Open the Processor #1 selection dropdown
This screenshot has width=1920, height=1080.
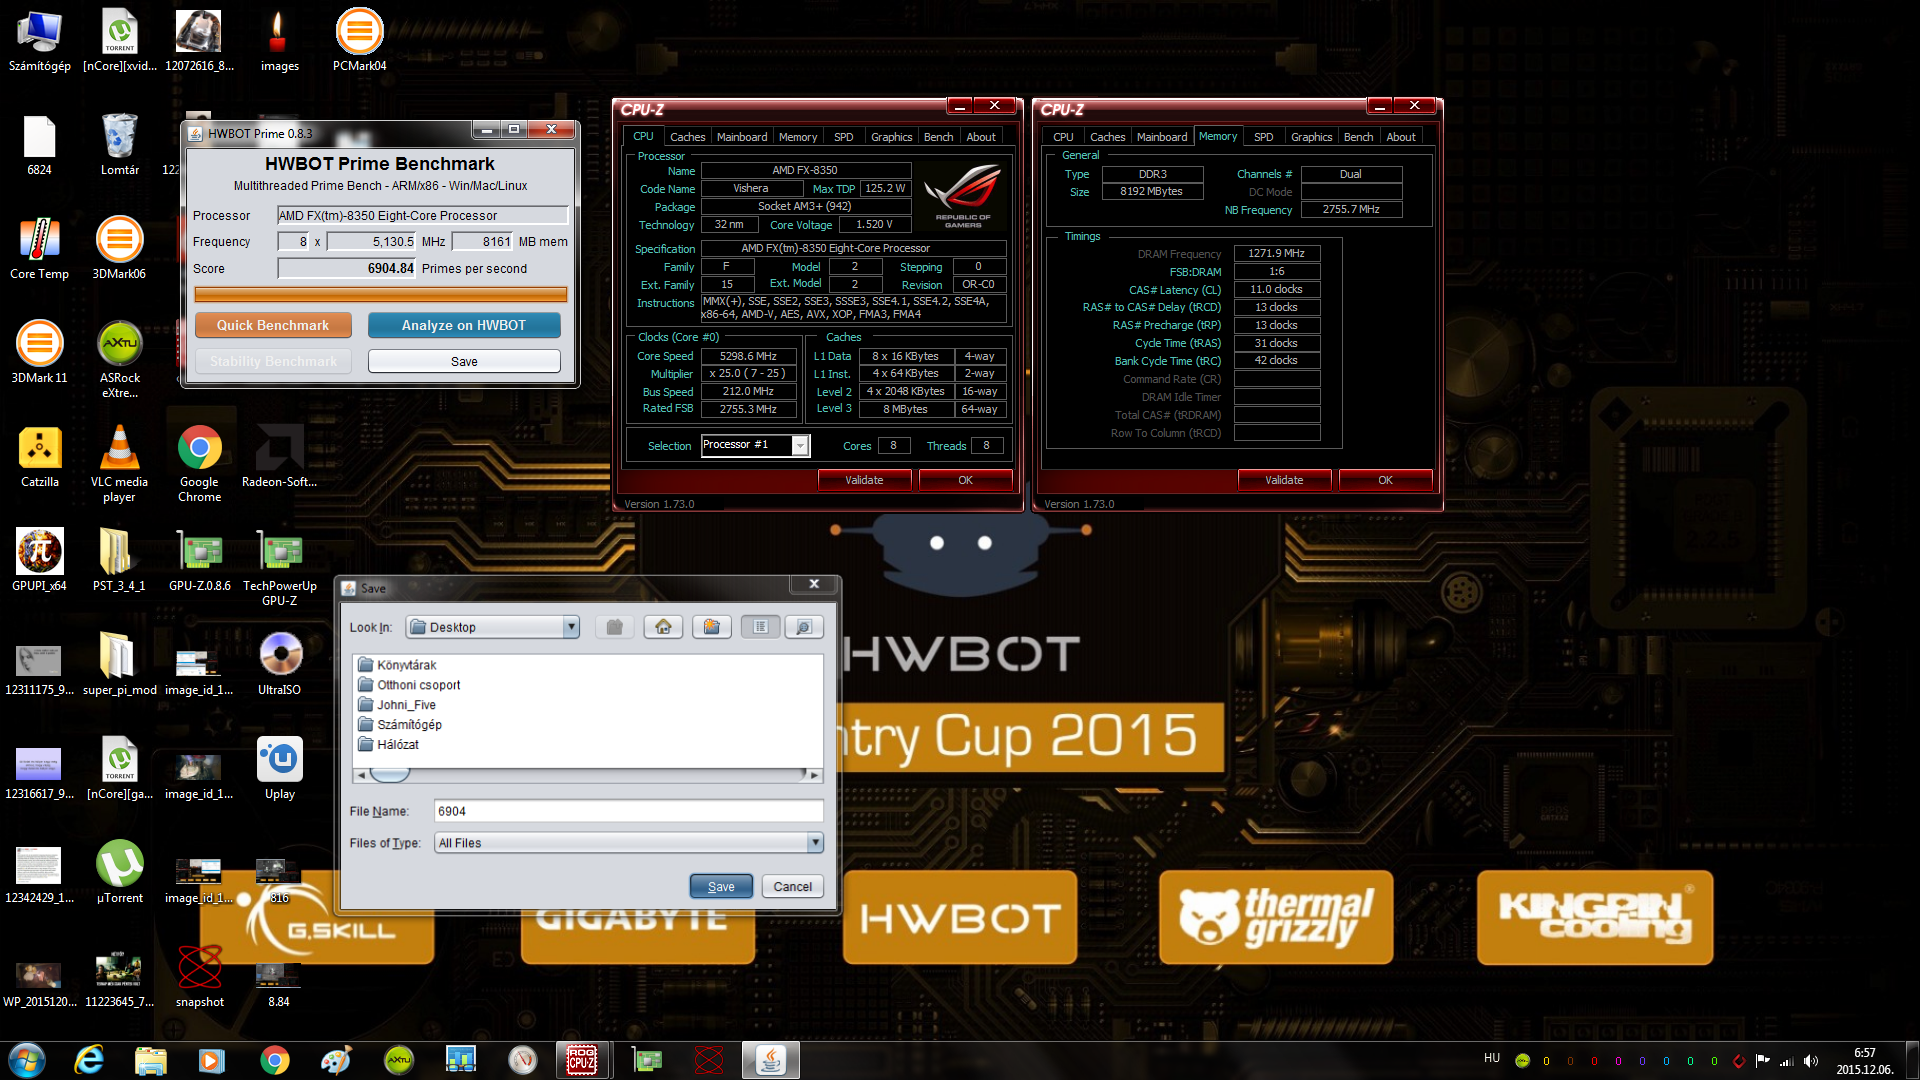(800, 445)
